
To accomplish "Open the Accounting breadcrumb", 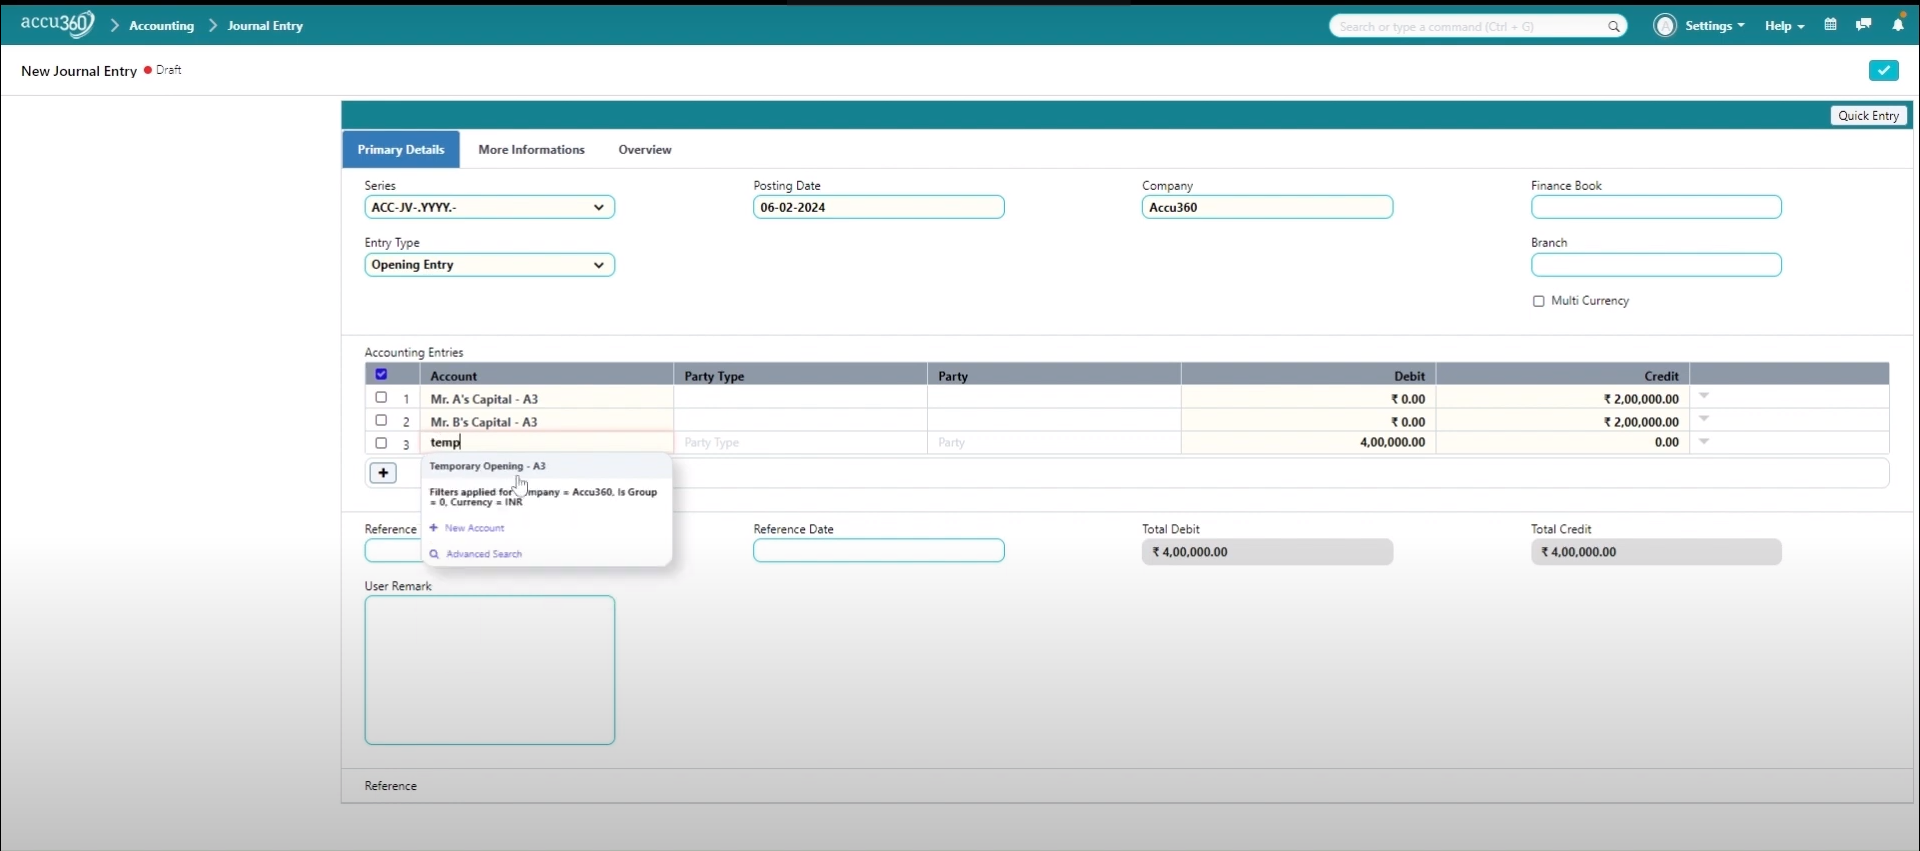I will click(x=161, y=26).
